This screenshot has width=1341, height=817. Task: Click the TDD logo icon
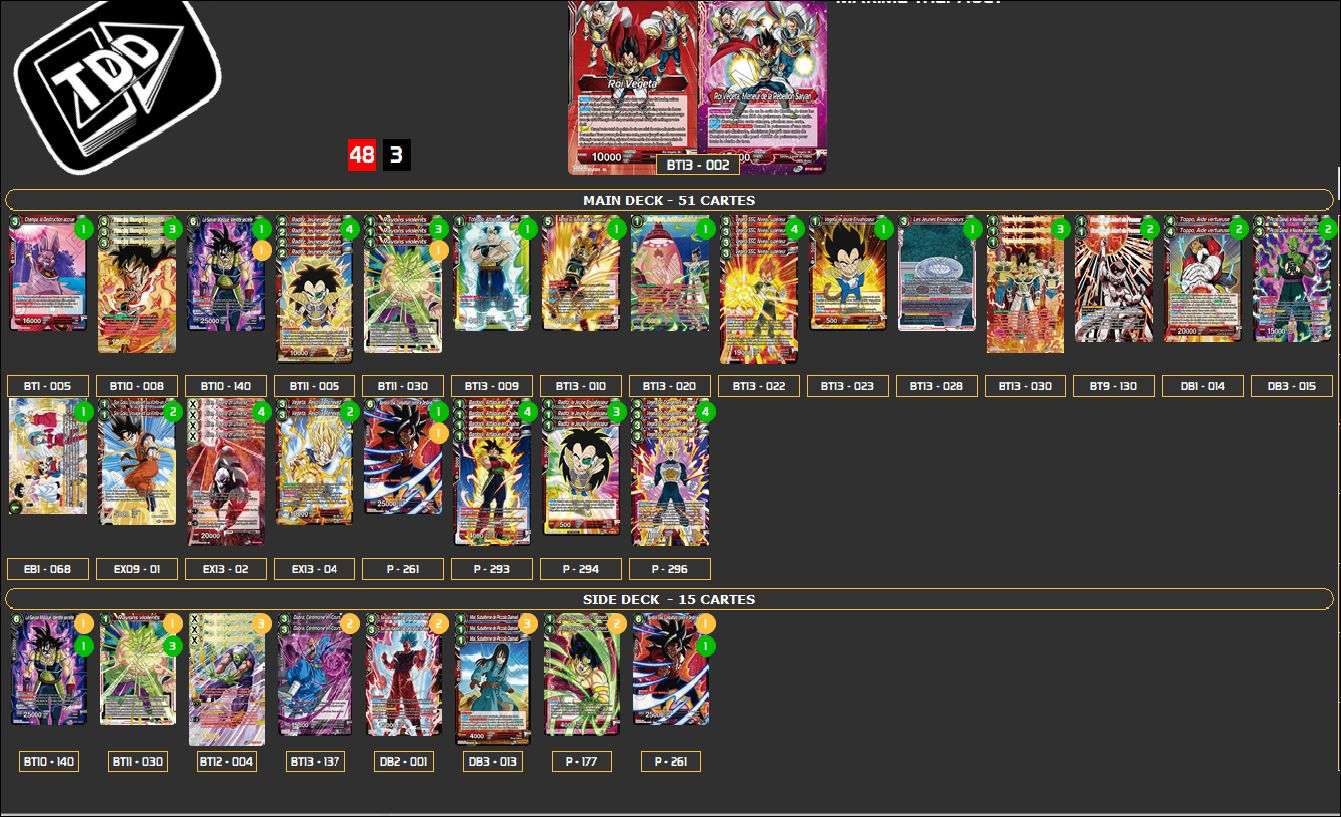(115, 75)
